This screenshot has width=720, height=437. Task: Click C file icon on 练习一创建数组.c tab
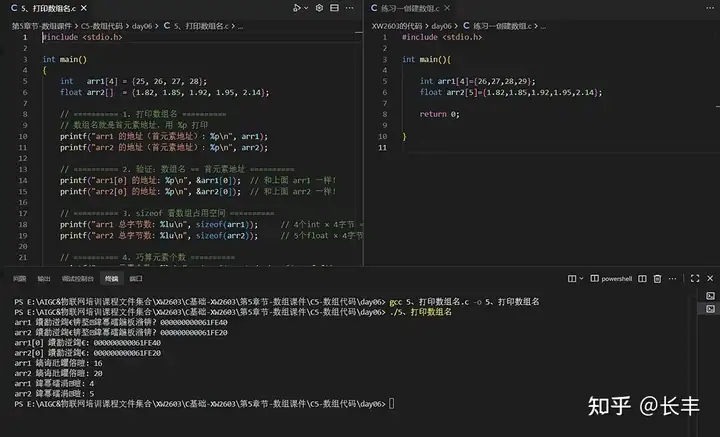[x=374, y=8]
